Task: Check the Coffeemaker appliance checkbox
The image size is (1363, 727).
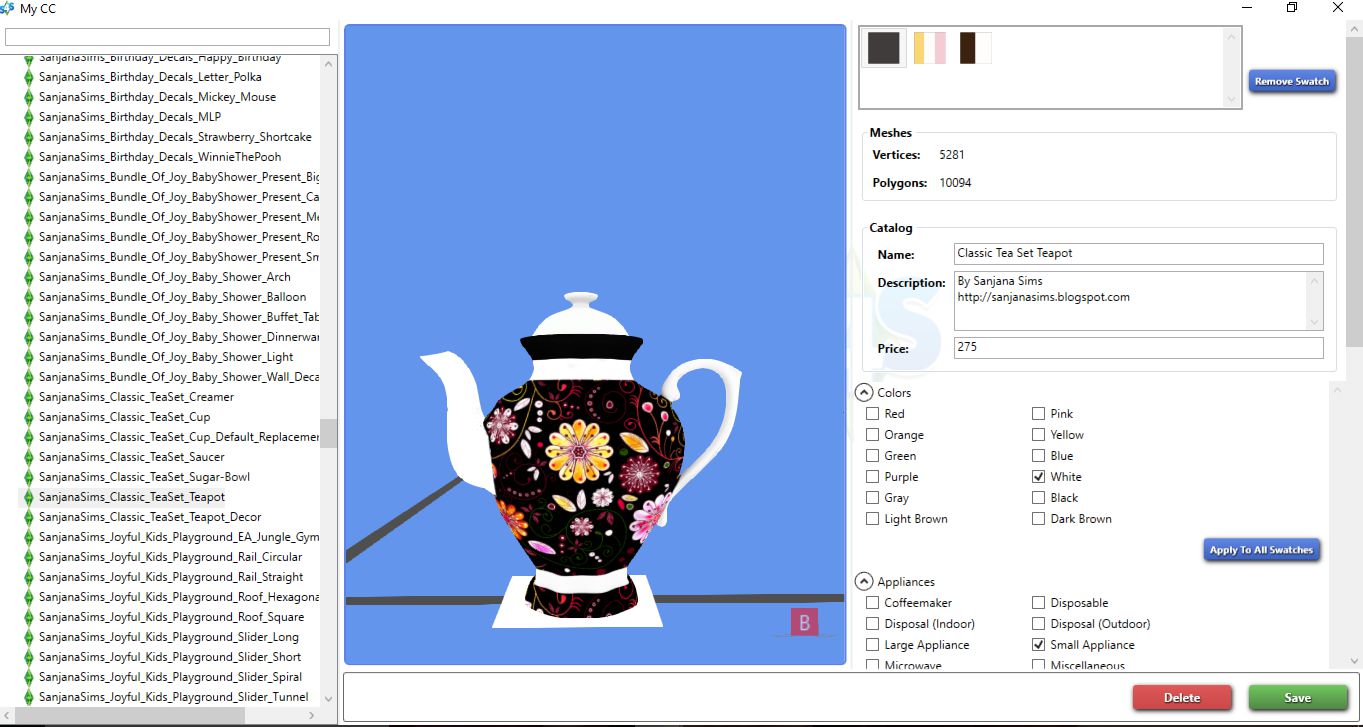Action: coord(873,603)
